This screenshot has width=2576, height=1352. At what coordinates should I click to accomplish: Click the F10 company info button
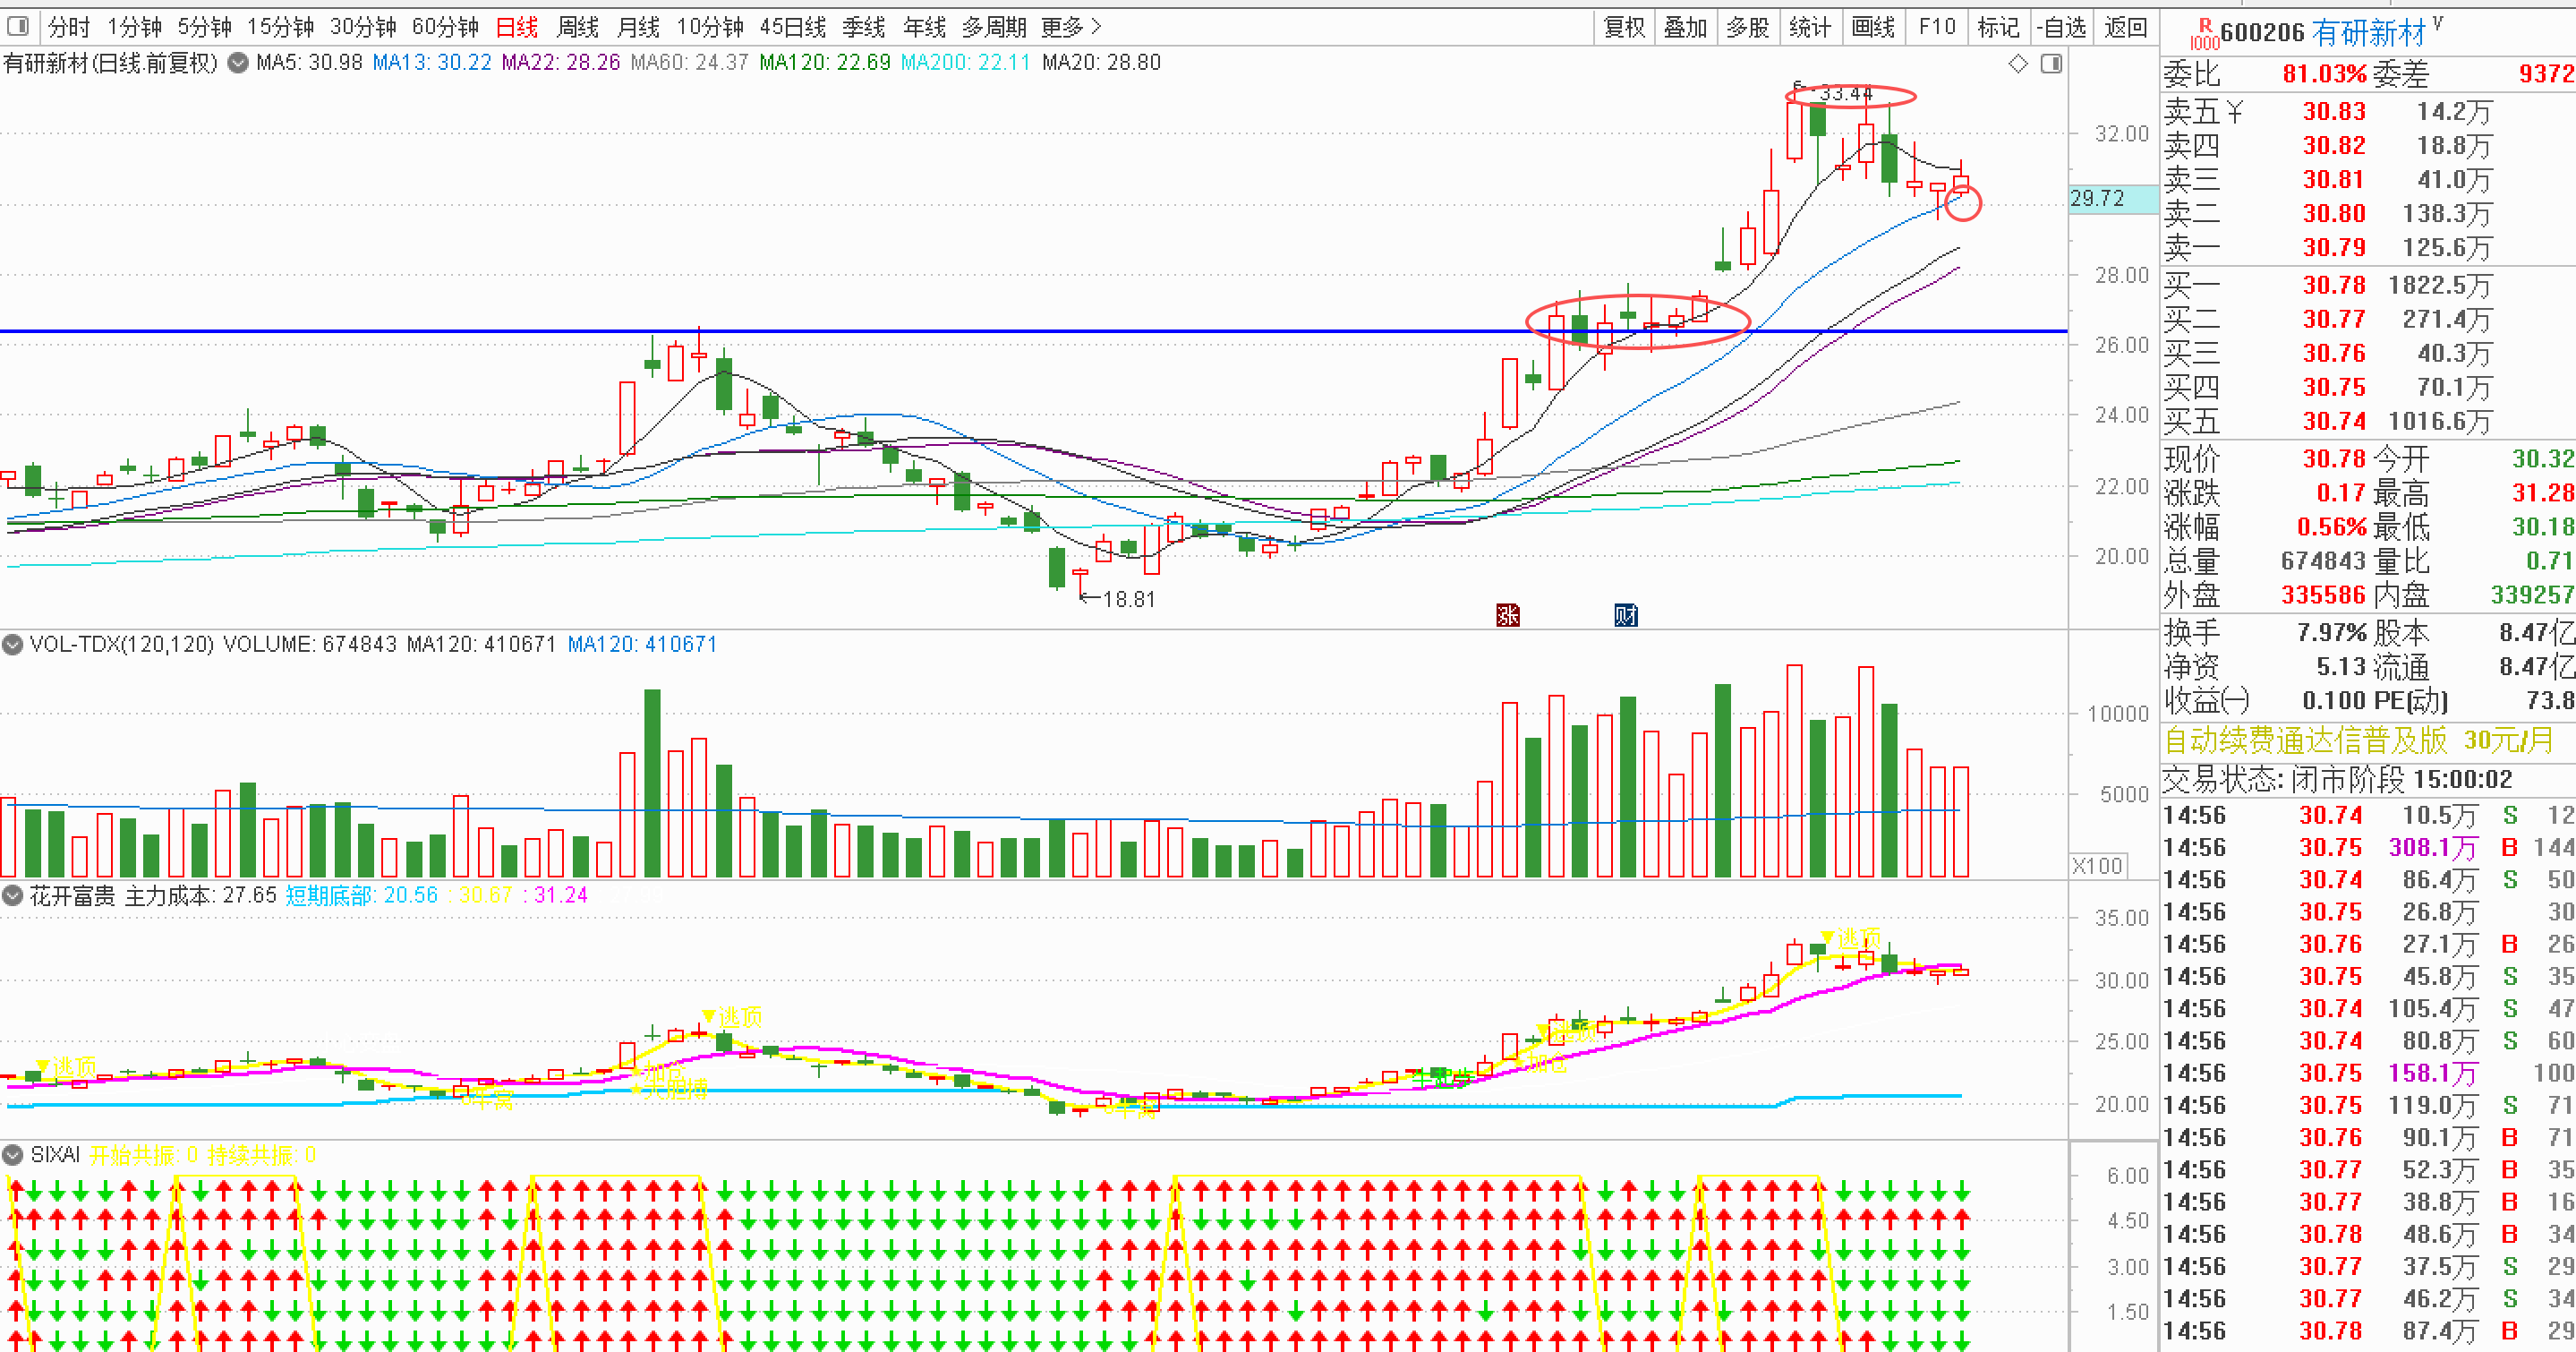(1937, 27)
